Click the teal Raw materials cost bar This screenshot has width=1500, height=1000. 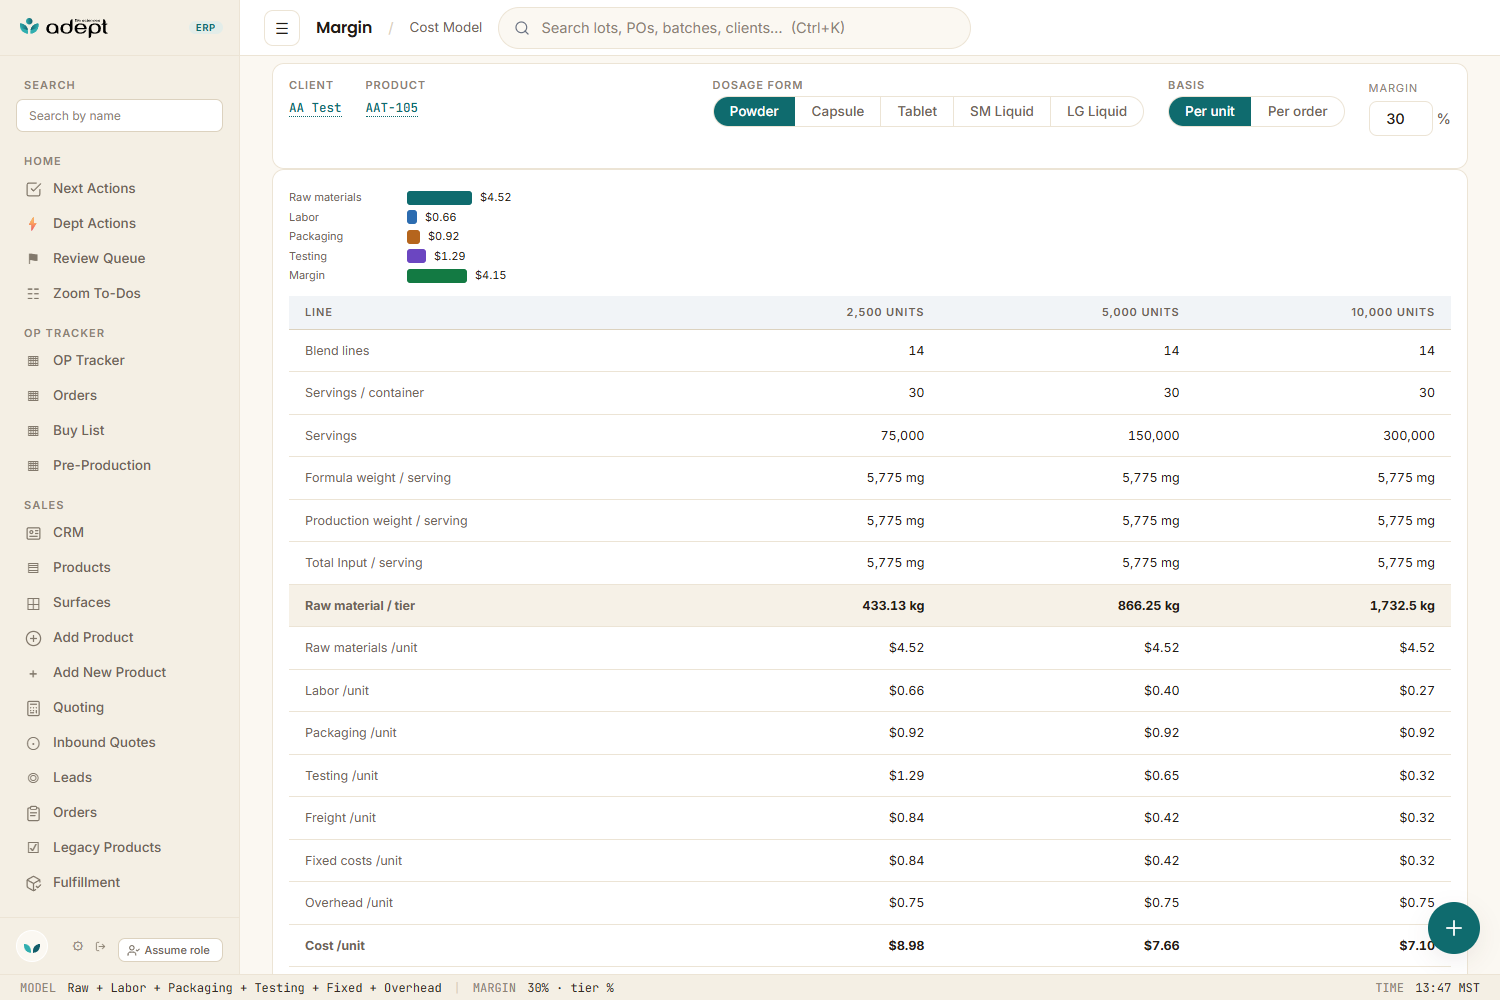[x=439, y=198]
